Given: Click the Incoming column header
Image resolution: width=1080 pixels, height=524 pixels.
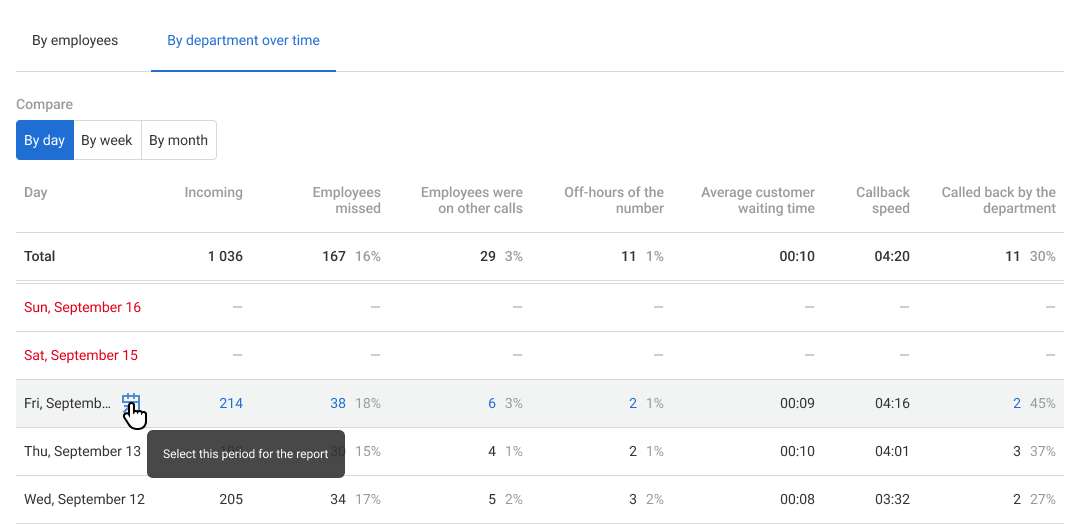Looking at the screenshot, I should [213, 193].
